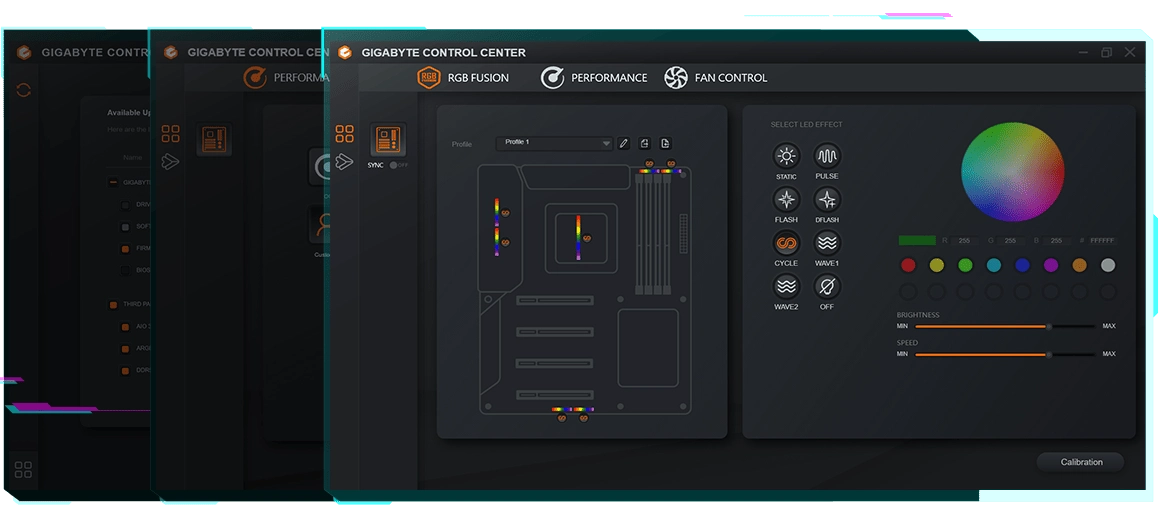
Task: Select the upper LED zone marker on the left heatsink
Action: [505, 213]
